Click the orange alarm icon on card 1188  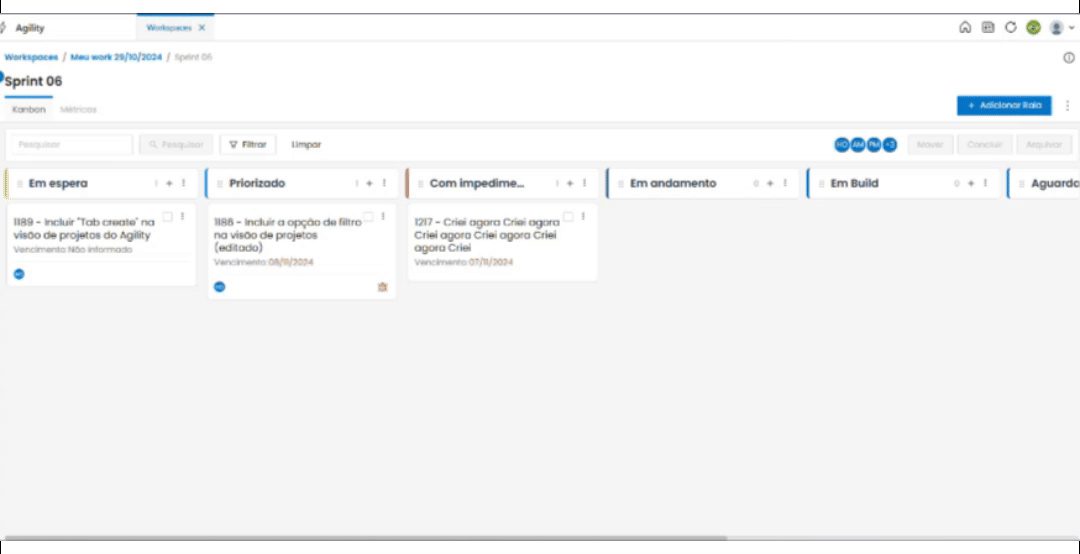coord(382,287)
